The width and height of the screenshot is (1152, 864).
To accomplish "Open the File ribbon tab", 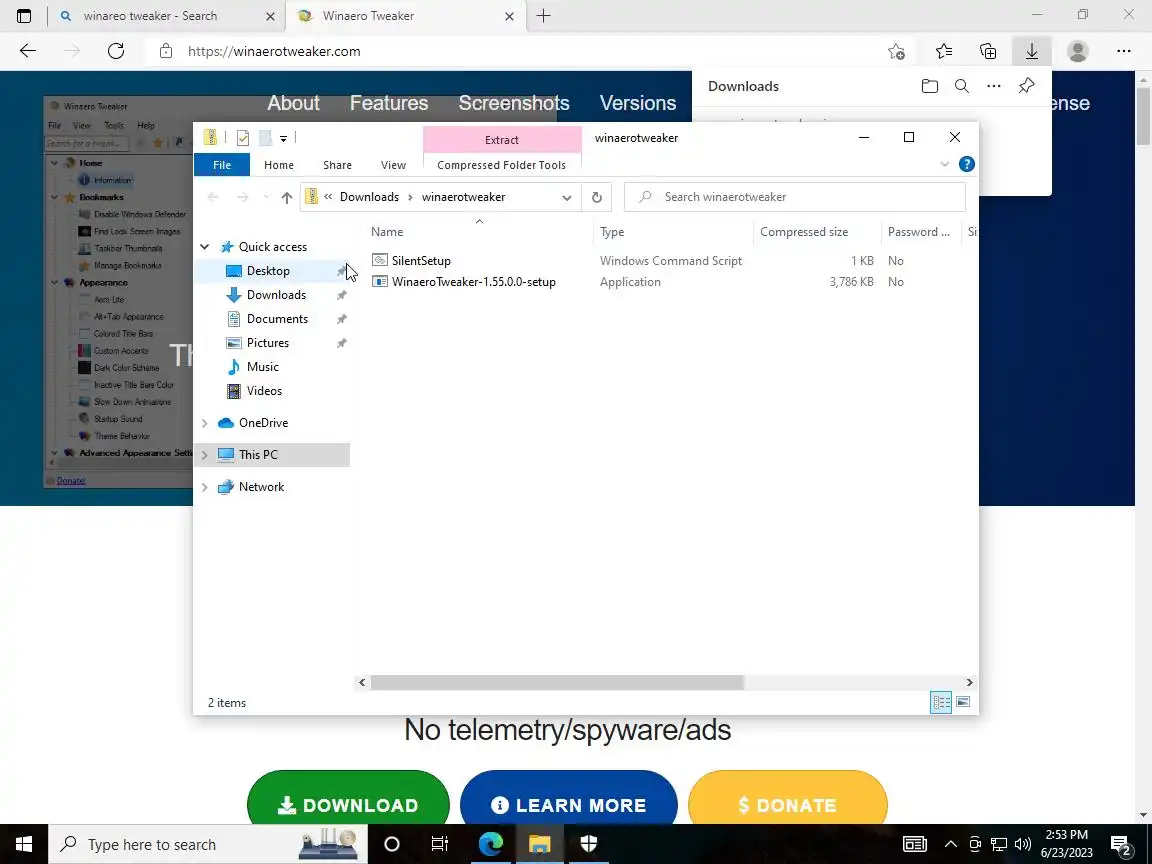I will pos(222,165).
